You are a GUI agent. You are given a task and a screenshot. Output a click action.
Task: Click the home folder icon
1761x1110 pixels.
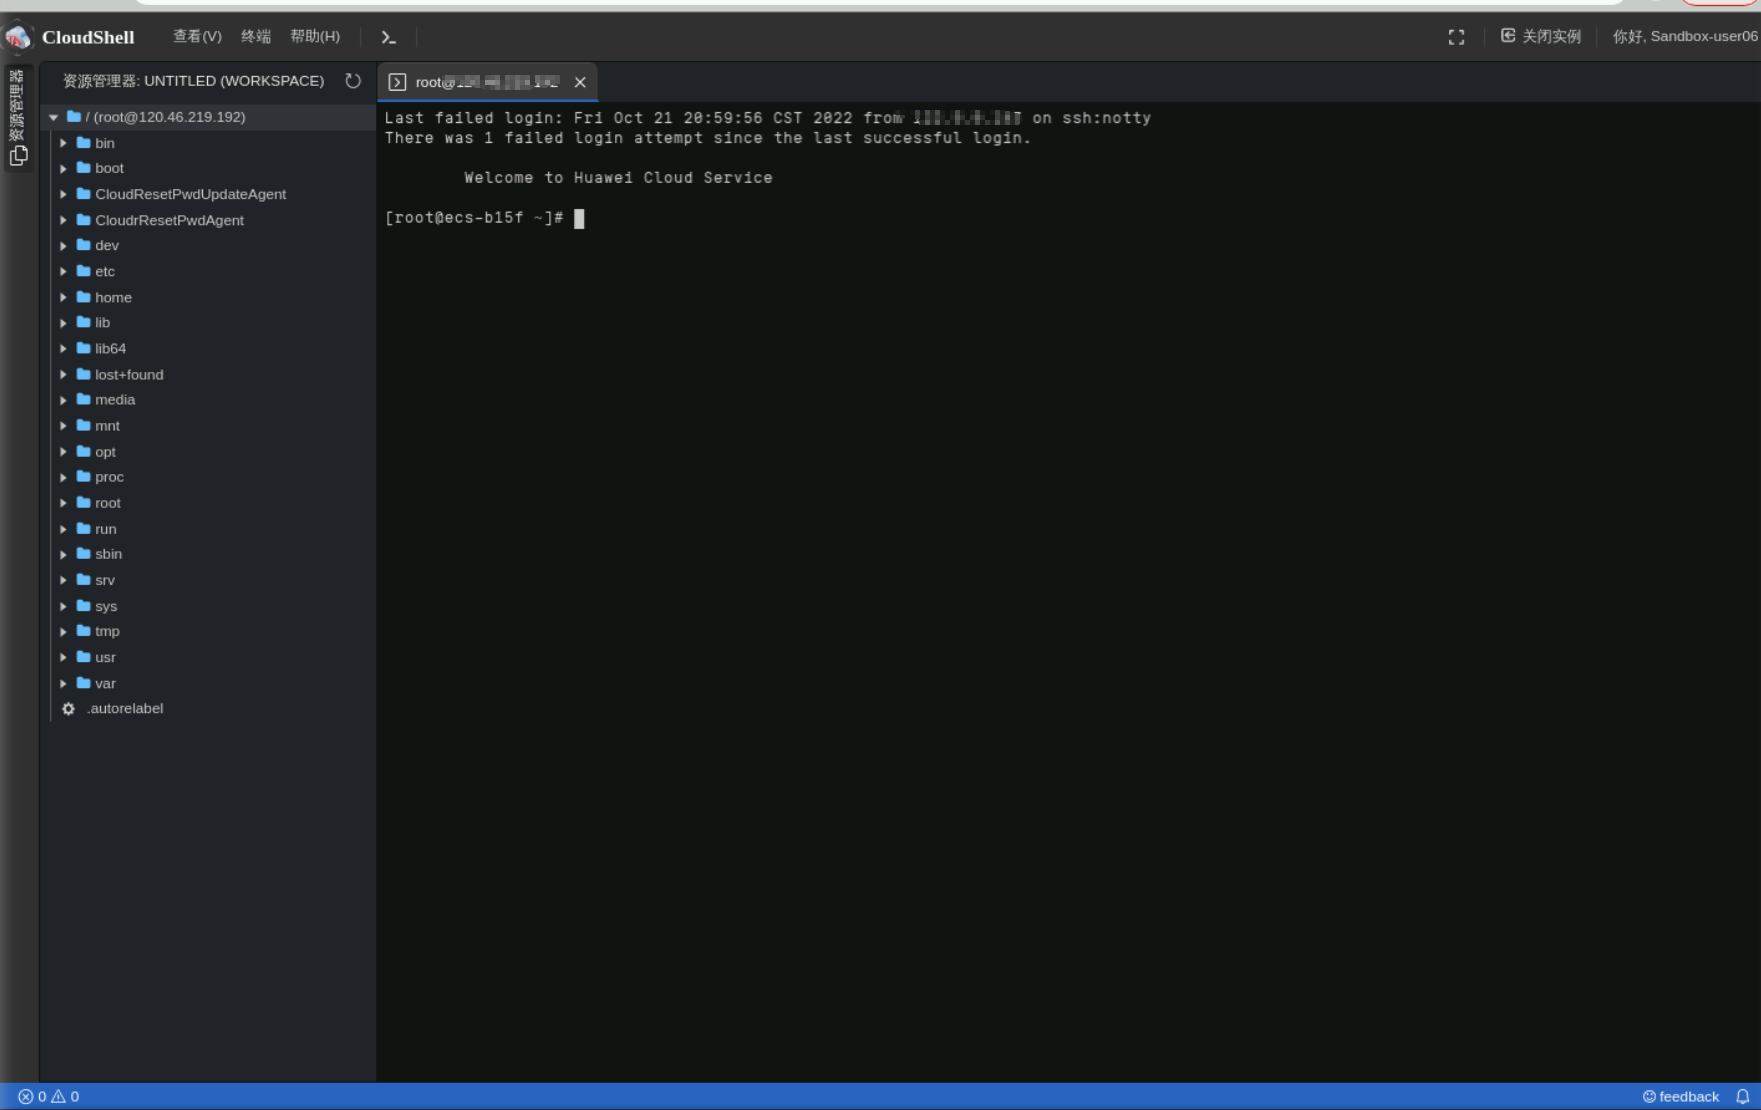click(84, 297)
